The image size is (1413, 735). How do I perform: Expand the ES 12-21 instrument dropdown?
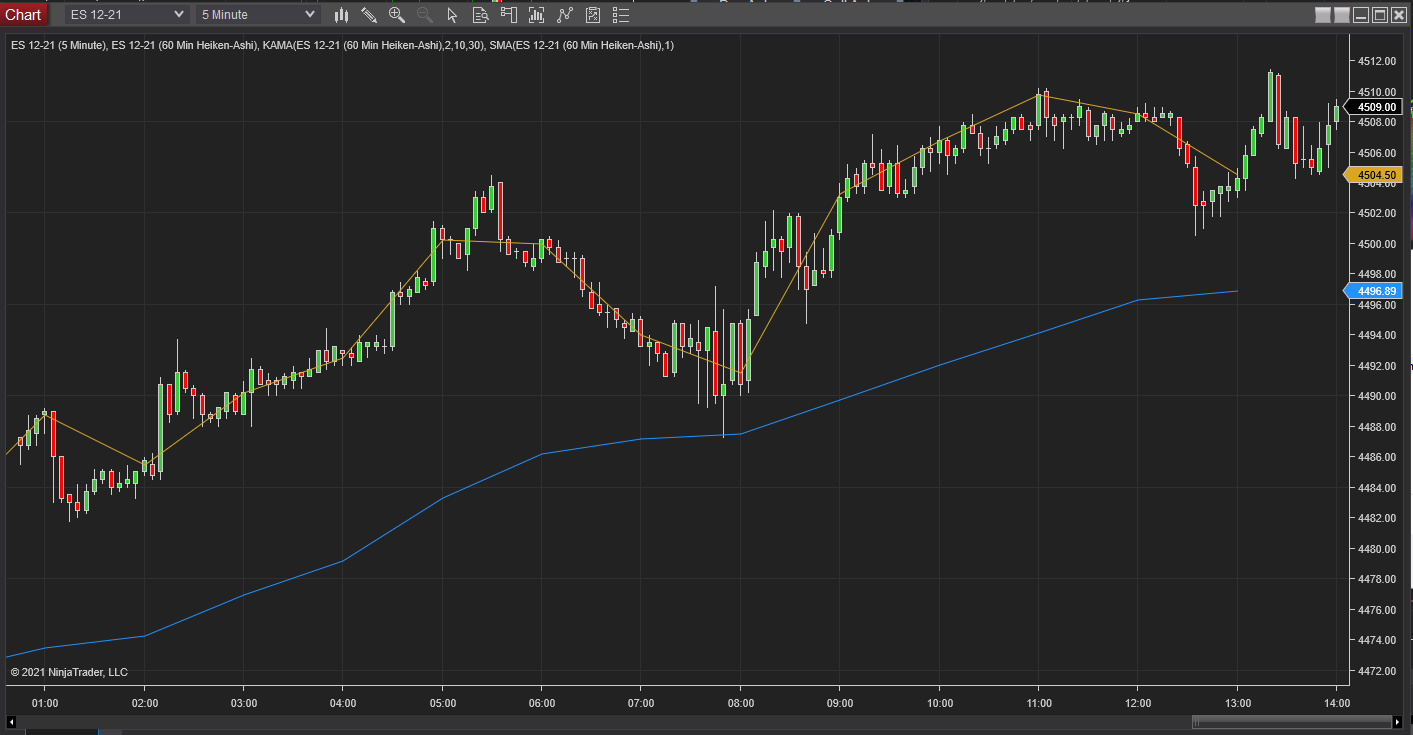(127, 15)
